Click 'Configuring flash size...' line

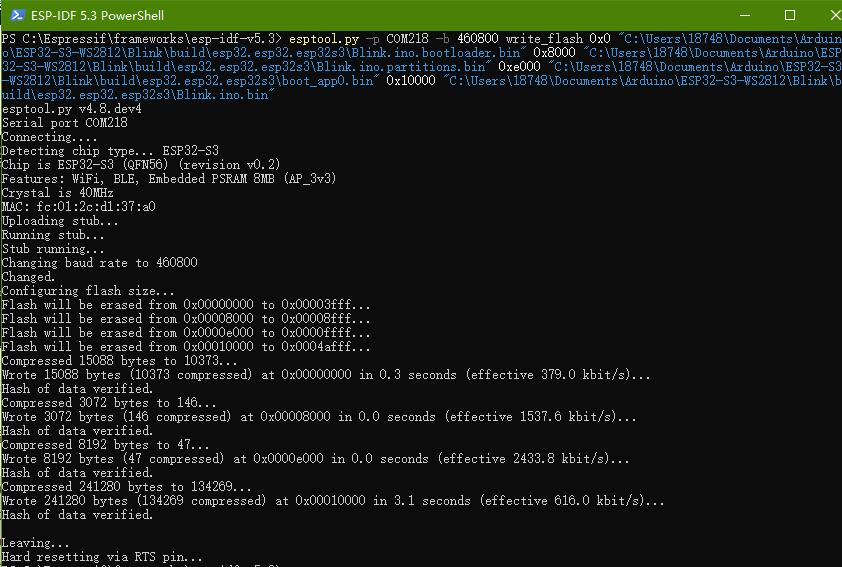point(88,291)
